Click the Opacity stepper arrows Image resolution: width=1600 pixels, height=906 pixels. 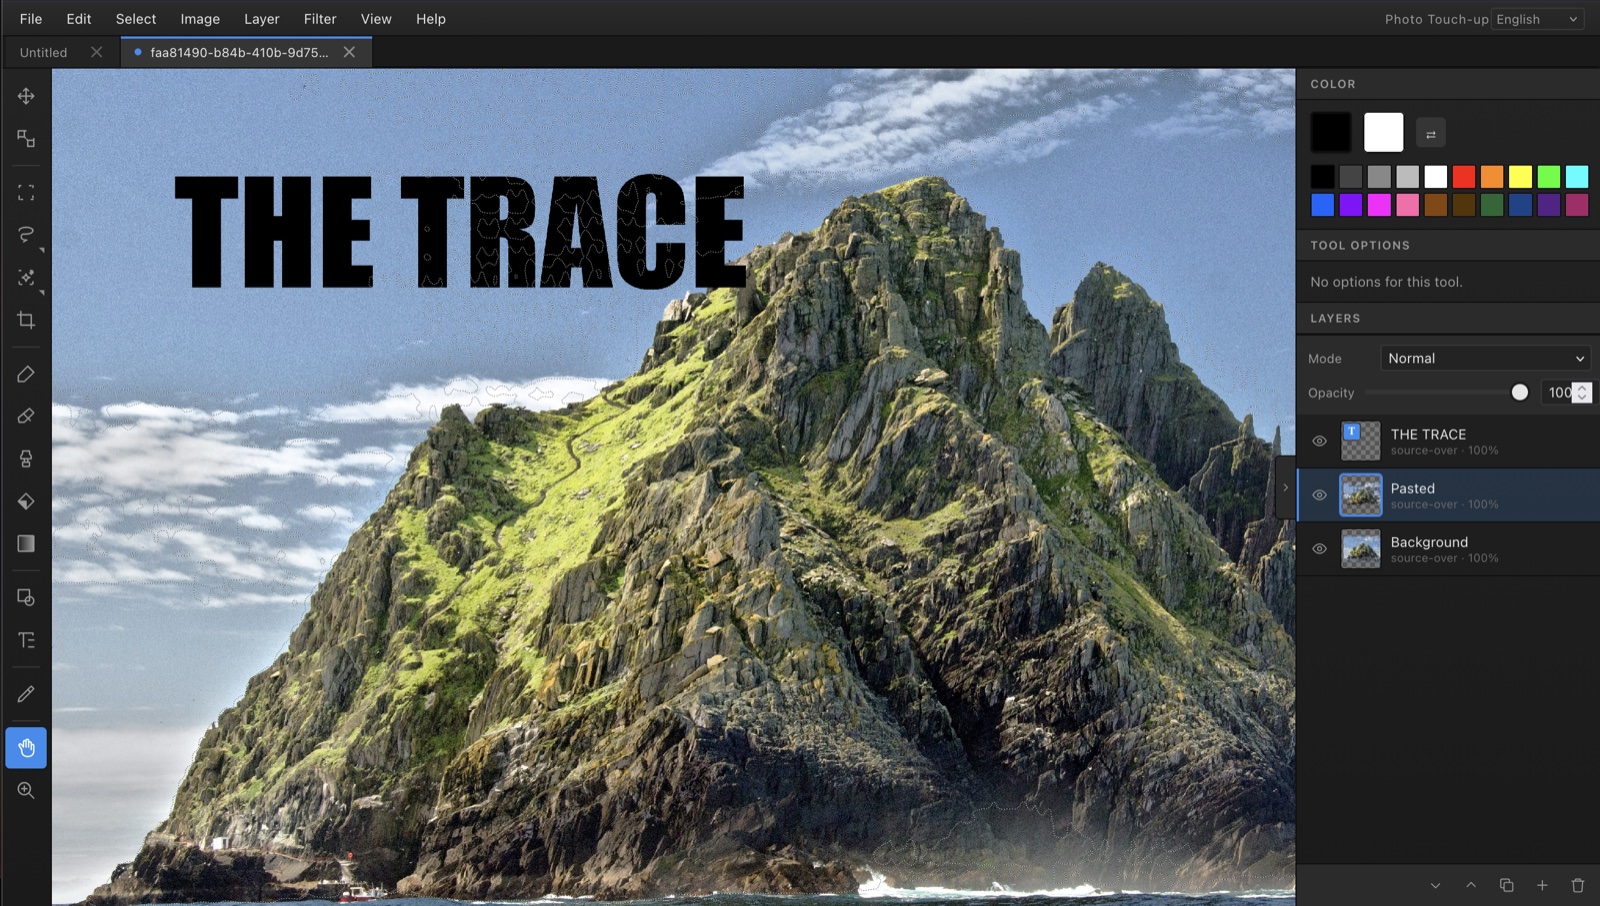point(1582,393)
